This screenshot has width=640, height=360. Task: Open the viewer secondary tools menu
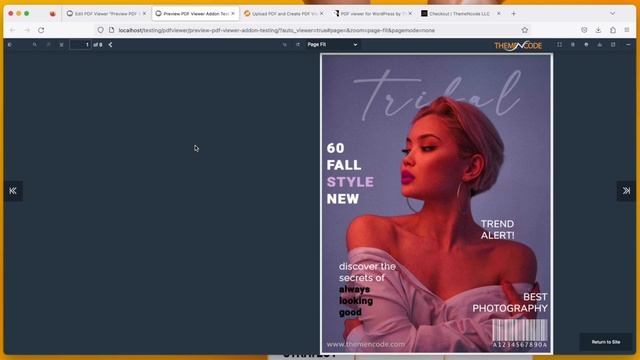tap(628, 44)
